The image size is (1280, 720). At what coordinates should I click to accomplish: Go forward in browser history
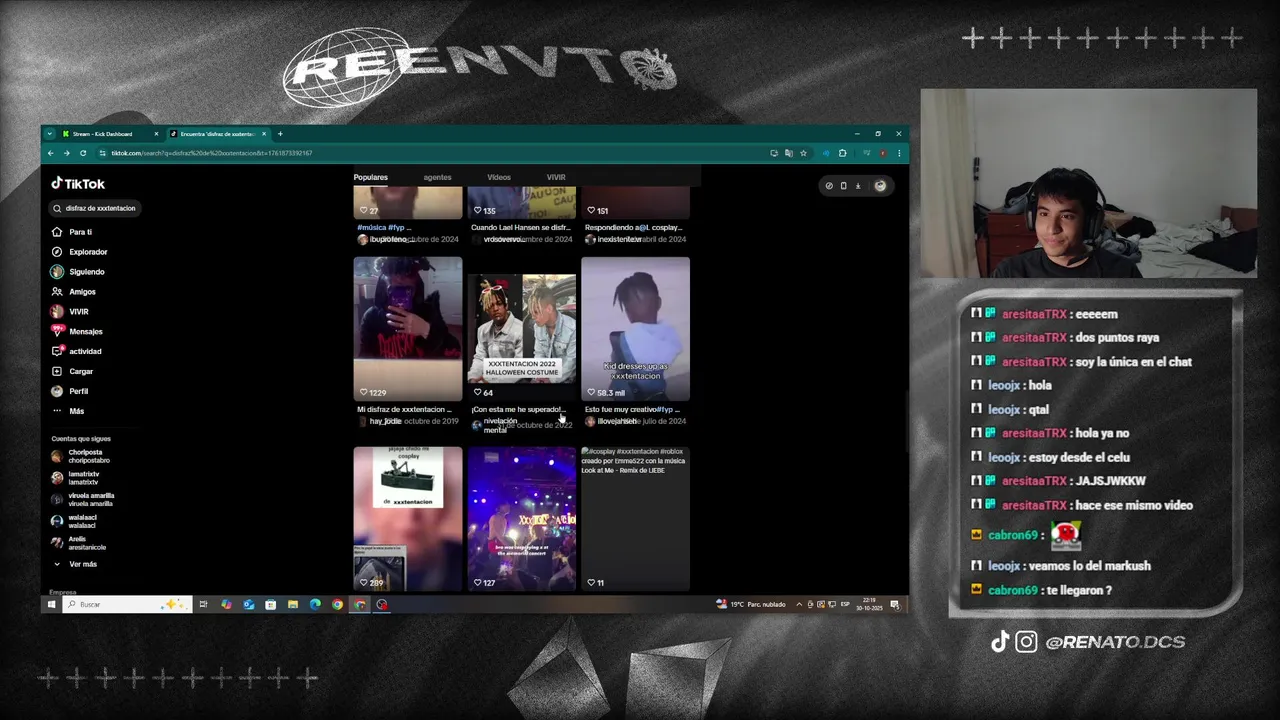click(x=66, y=153)
